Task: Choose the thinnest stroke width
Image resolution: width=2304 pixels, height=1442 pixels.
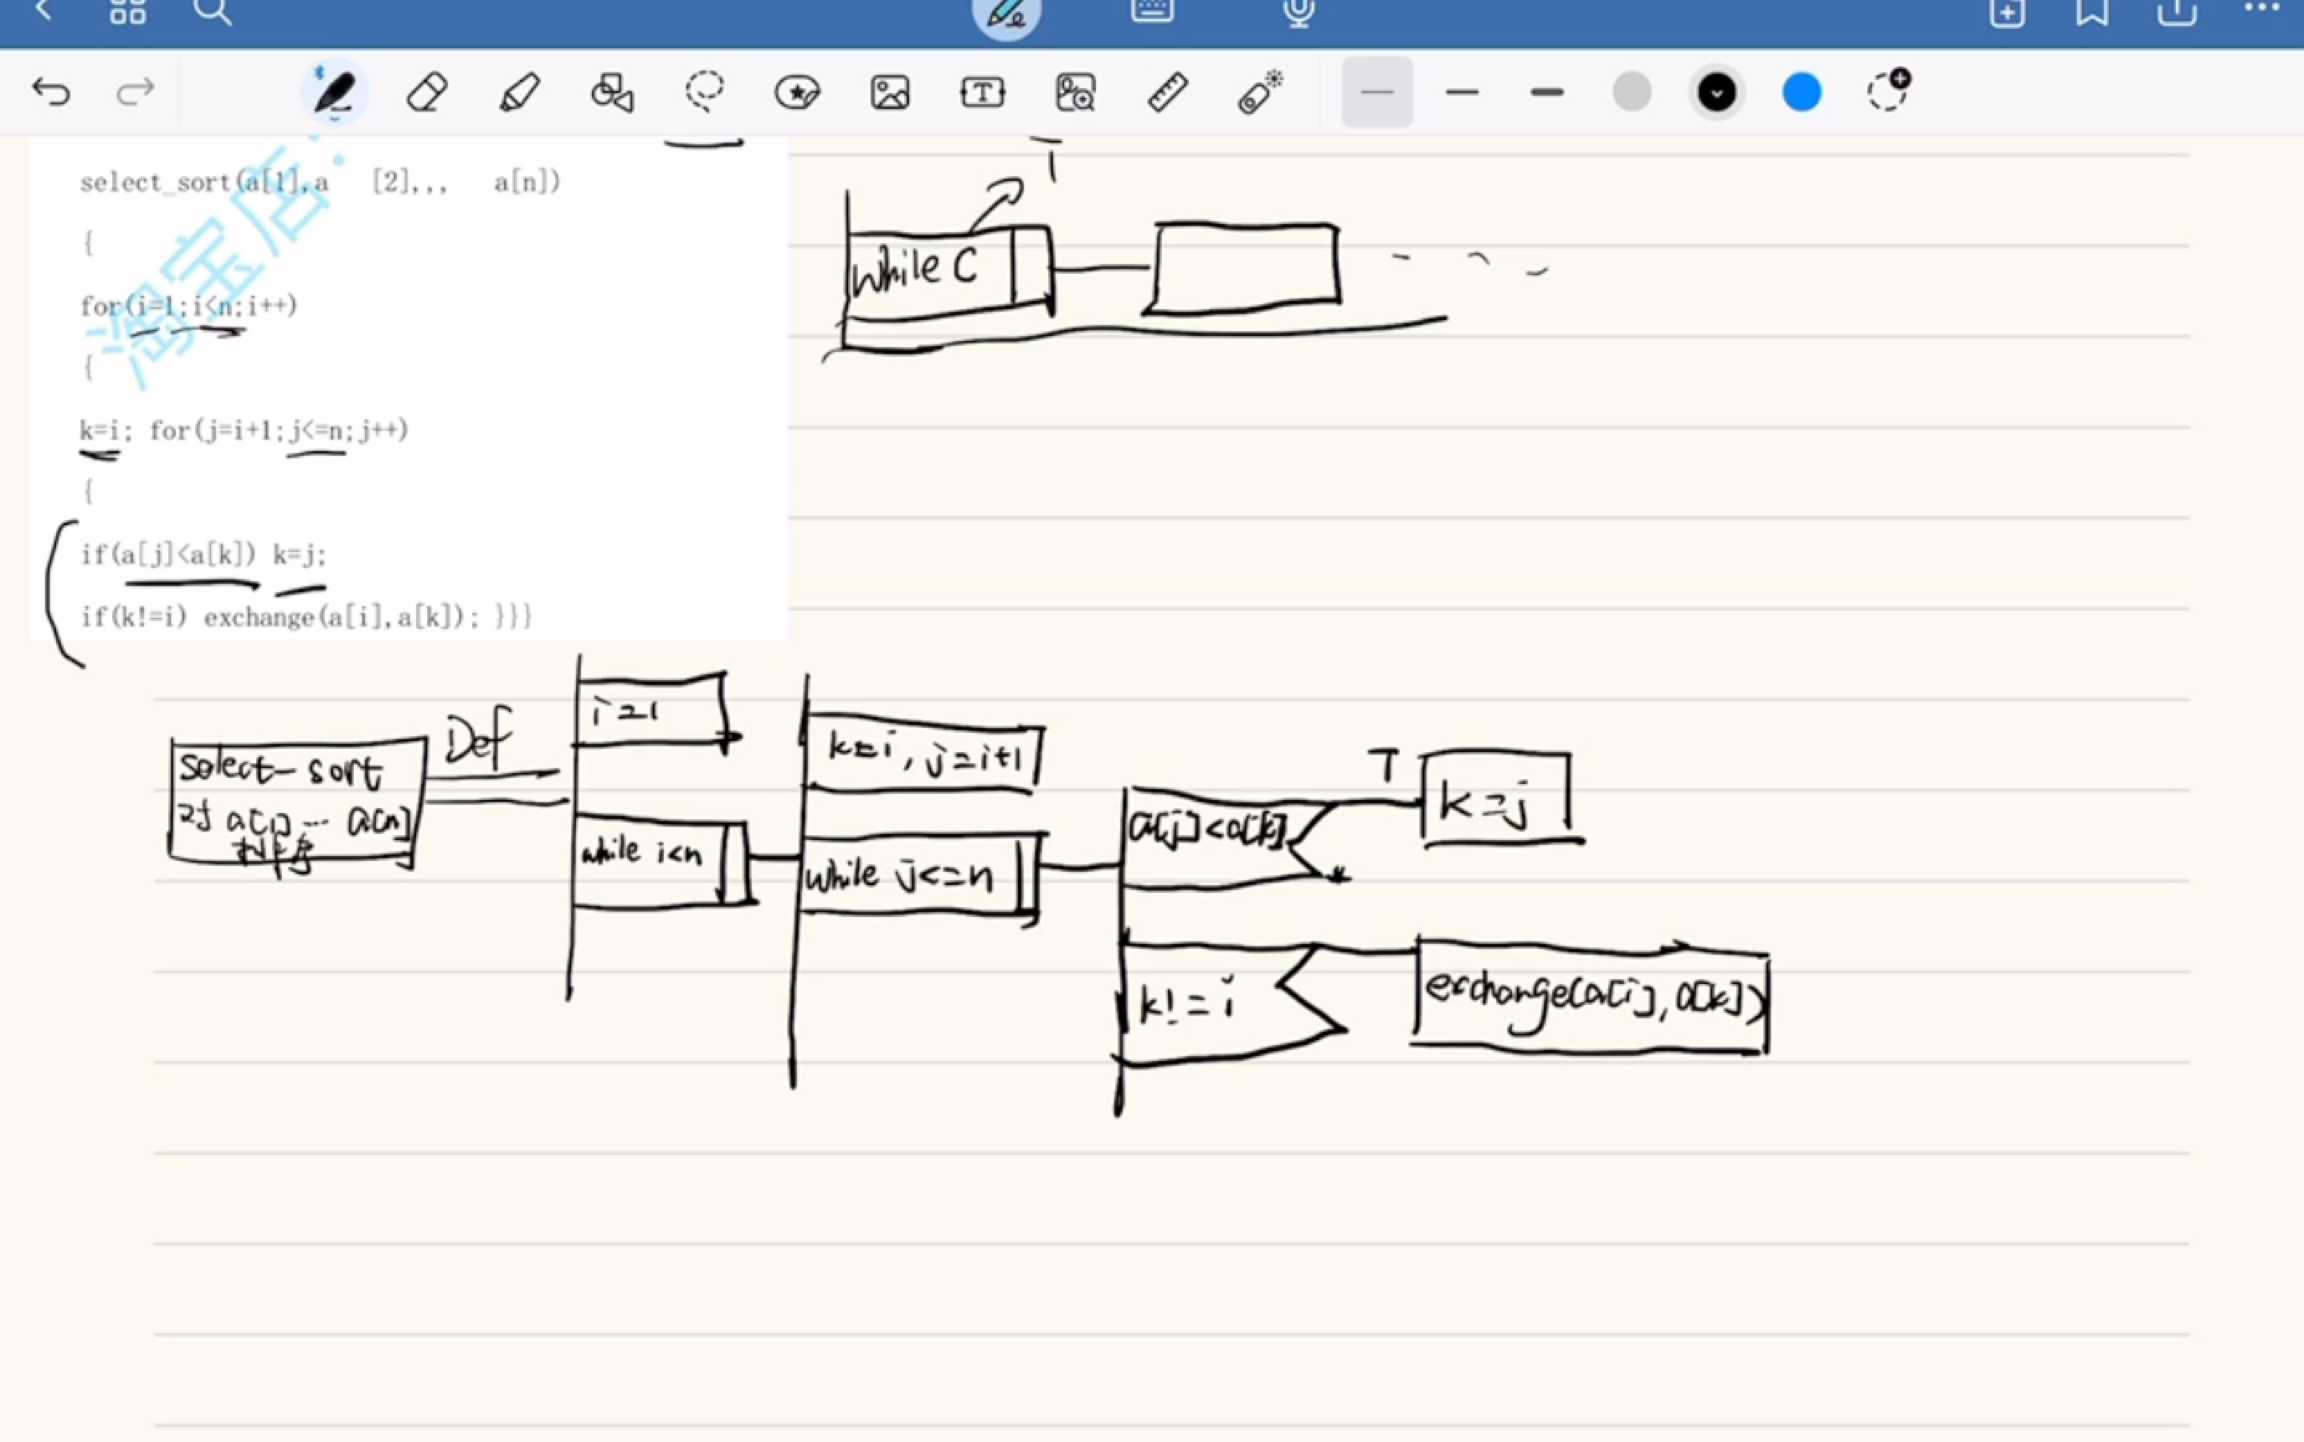Action: [1377, 92]
